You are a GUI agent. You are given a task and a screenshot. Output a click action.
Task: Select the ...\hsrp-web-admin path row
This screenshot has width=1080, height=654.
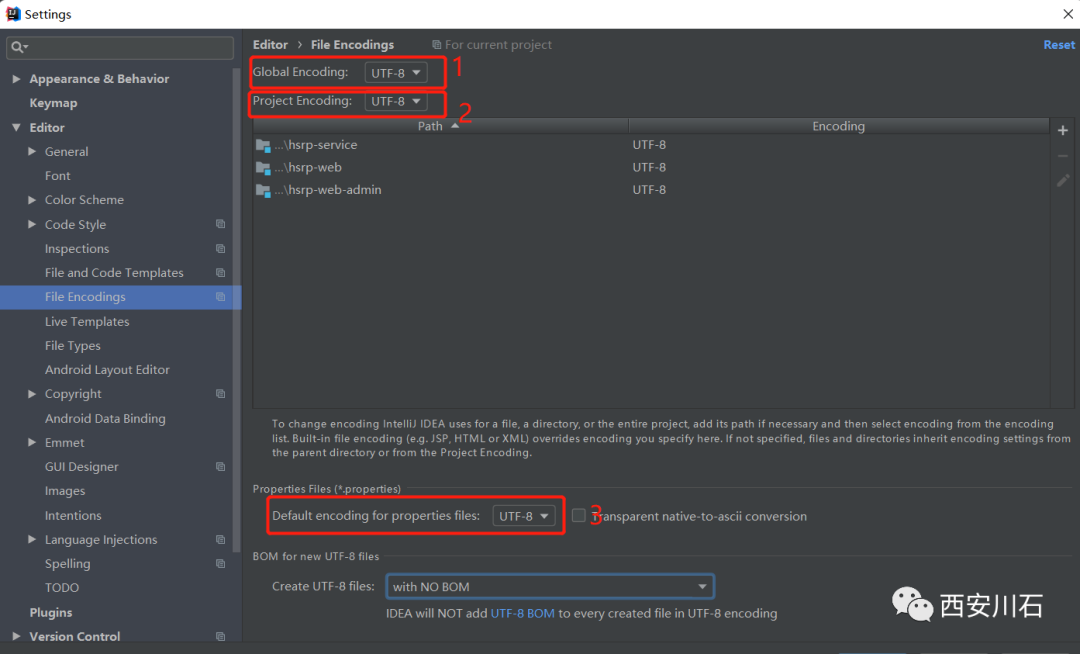click(651, 190)
